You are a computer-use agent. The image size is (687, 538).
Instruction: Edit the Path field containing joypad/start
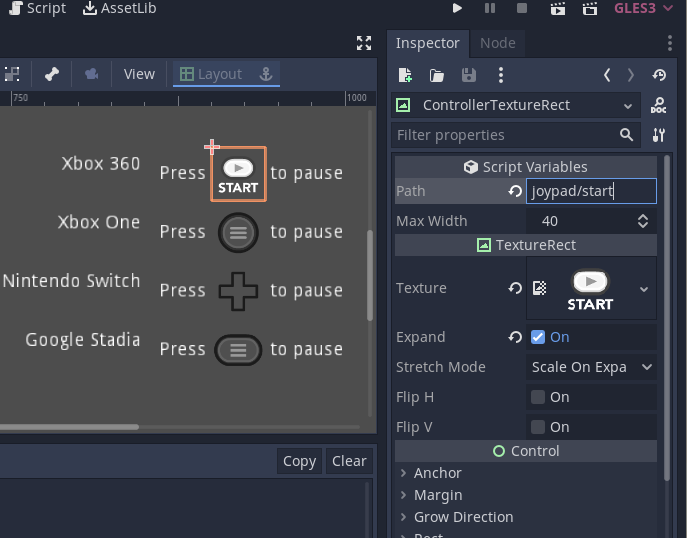(591, 191)
